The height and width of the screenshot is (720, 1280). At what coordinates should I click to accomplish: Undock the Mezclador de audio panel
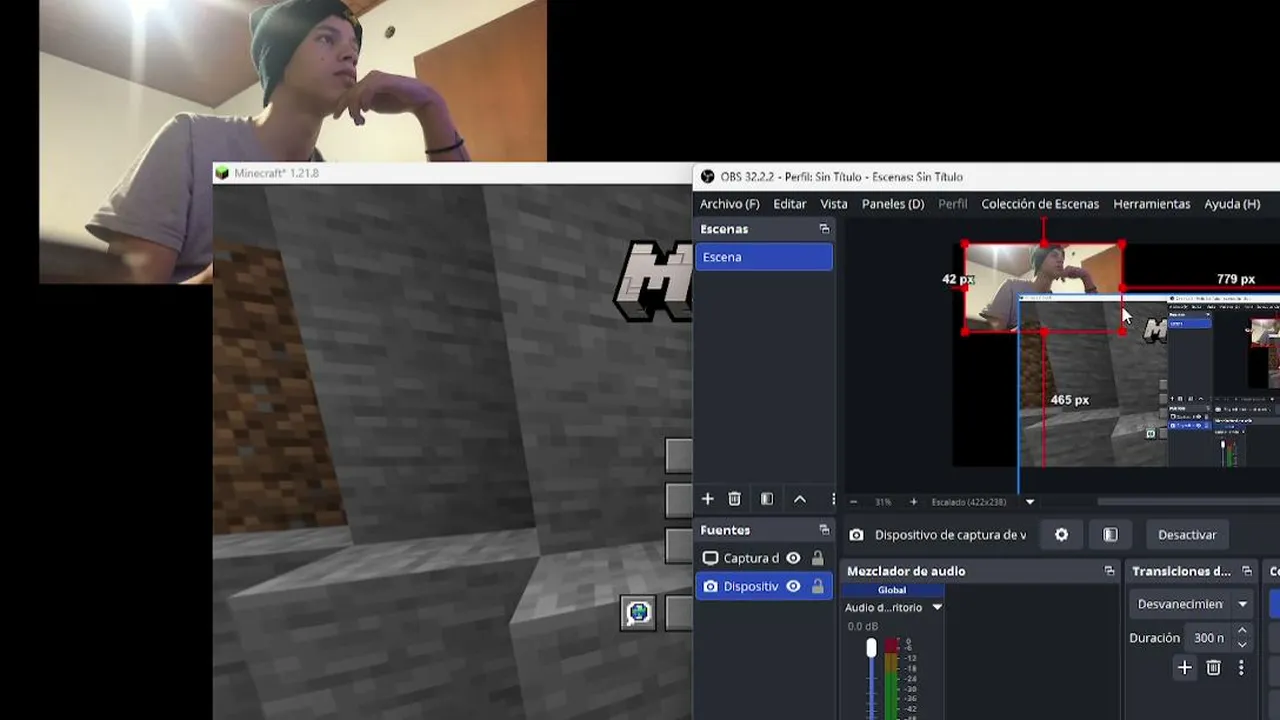pos(1109,571)
